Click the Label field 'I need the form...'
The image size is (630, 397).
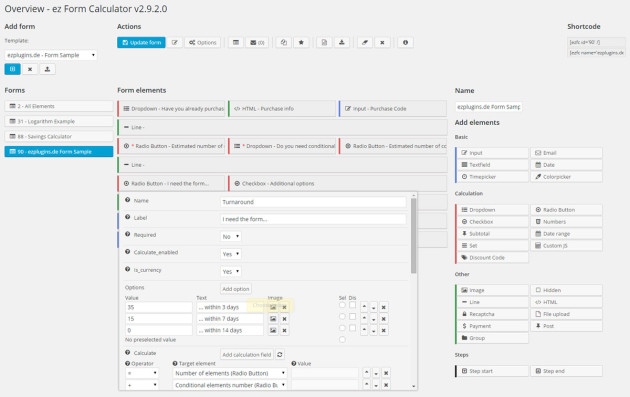pyautogui.click(x=313, y=219)
